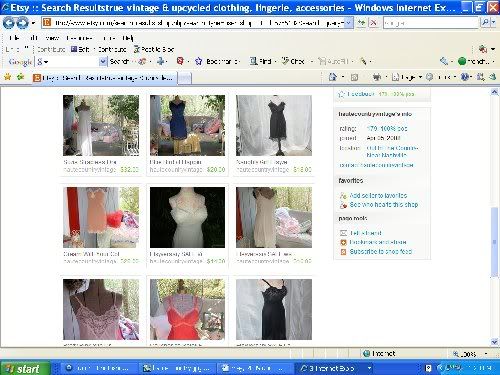The width and height of the screenshot is (500, 375).
Task: Click the Bookmarks star icon
Action: 198,61
